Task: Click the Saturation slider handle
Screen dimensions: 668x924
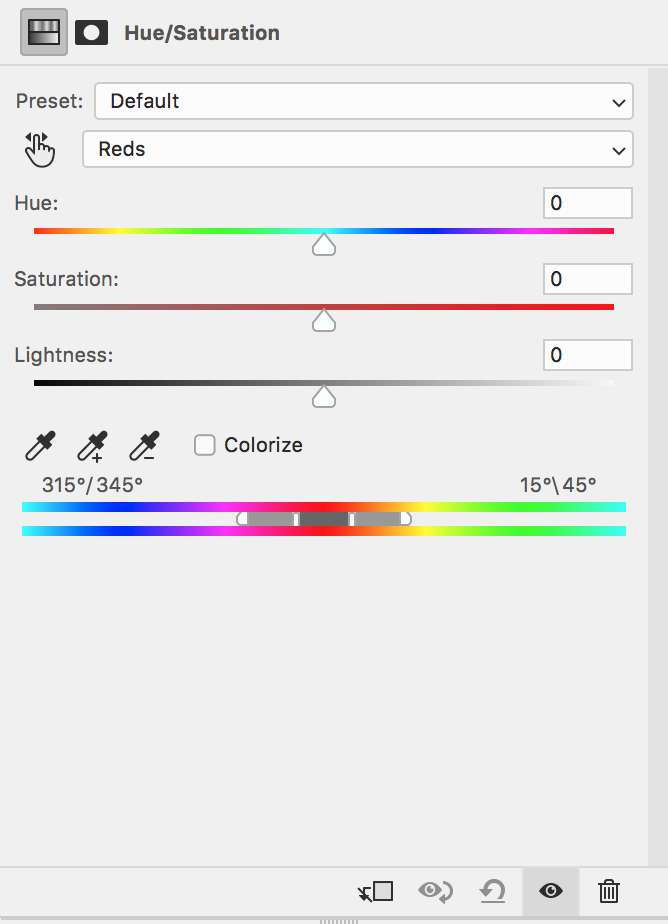Action: click(323, 320)
